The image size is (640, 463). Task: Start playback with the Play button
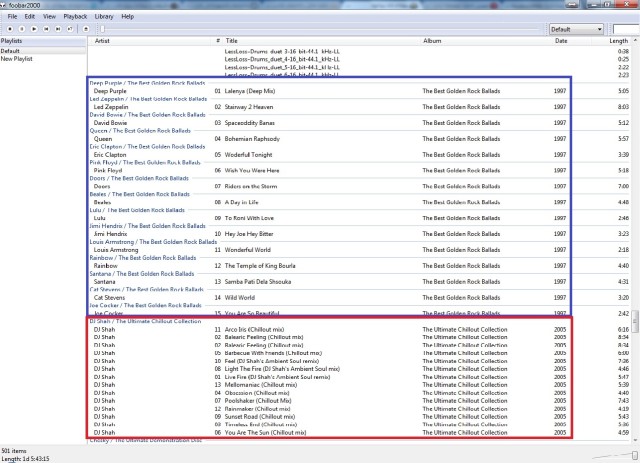pos(34,29)
